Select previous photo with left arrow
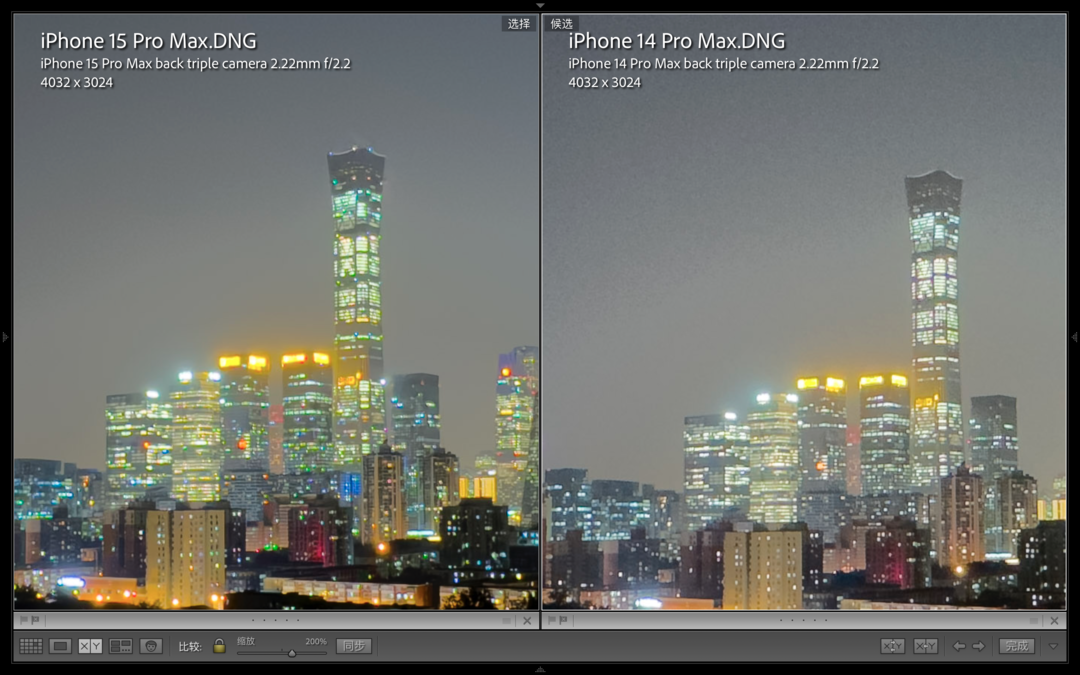1080x675 pixels. coord(959,646)
